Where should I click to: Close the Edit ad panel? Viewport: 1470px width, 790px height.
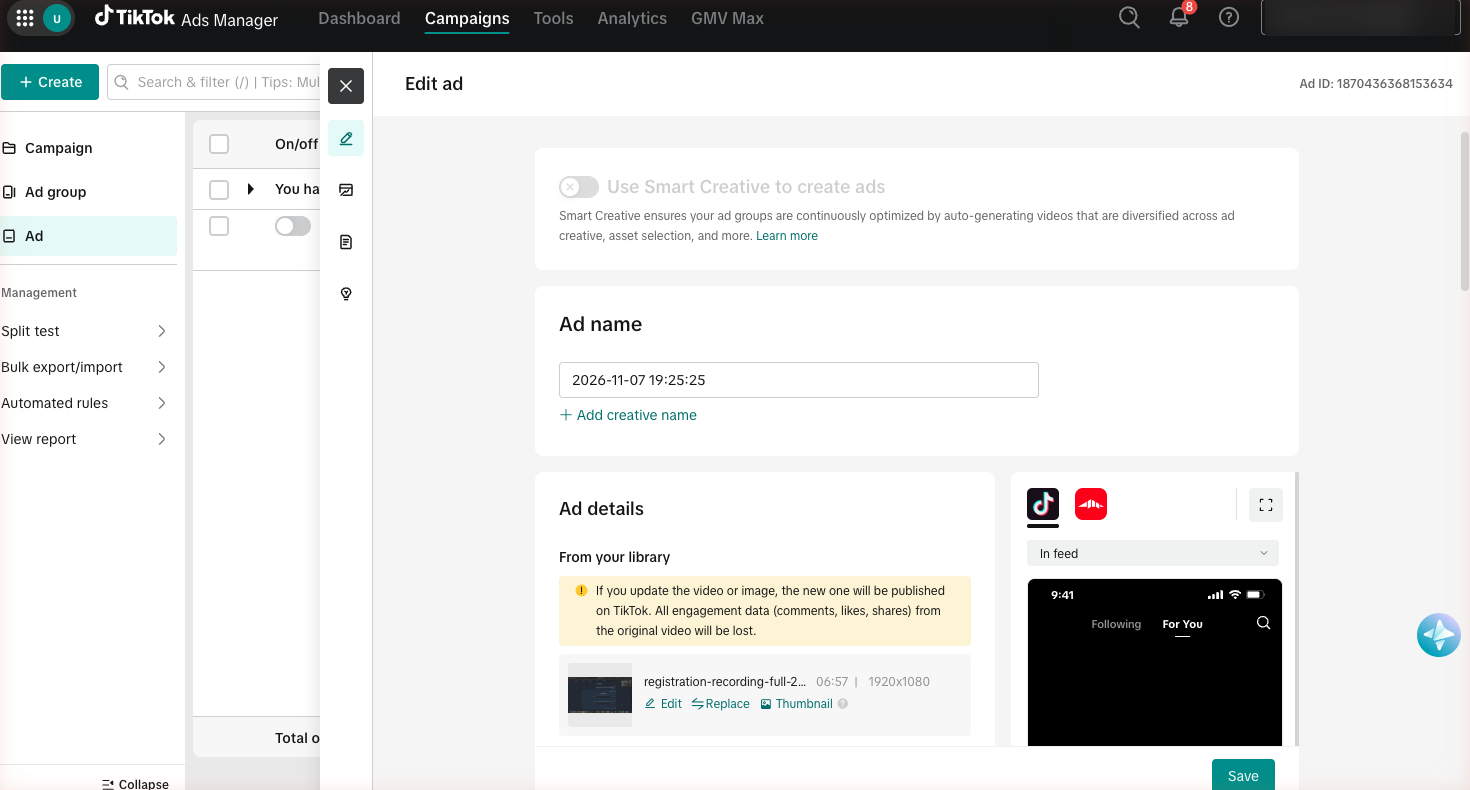click(x=346, y=86)
